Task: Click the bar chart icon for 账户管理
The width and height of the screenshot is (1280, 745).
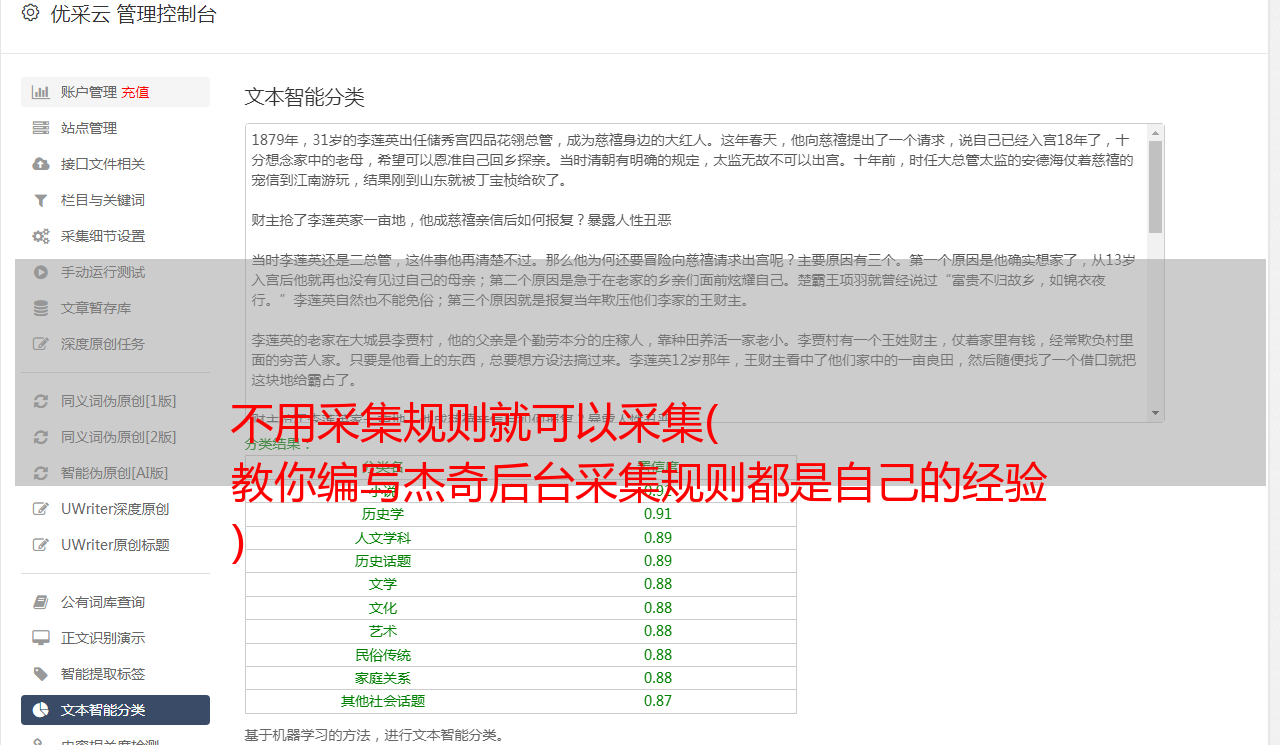Action: click(x=41, y=92)
